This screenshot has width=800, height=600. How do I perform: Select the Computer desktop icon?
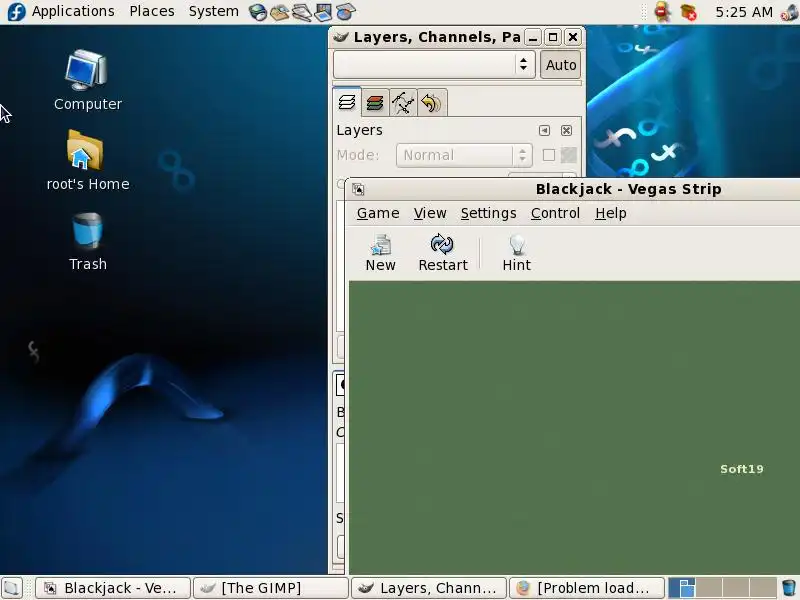click(x=87, y=80)
